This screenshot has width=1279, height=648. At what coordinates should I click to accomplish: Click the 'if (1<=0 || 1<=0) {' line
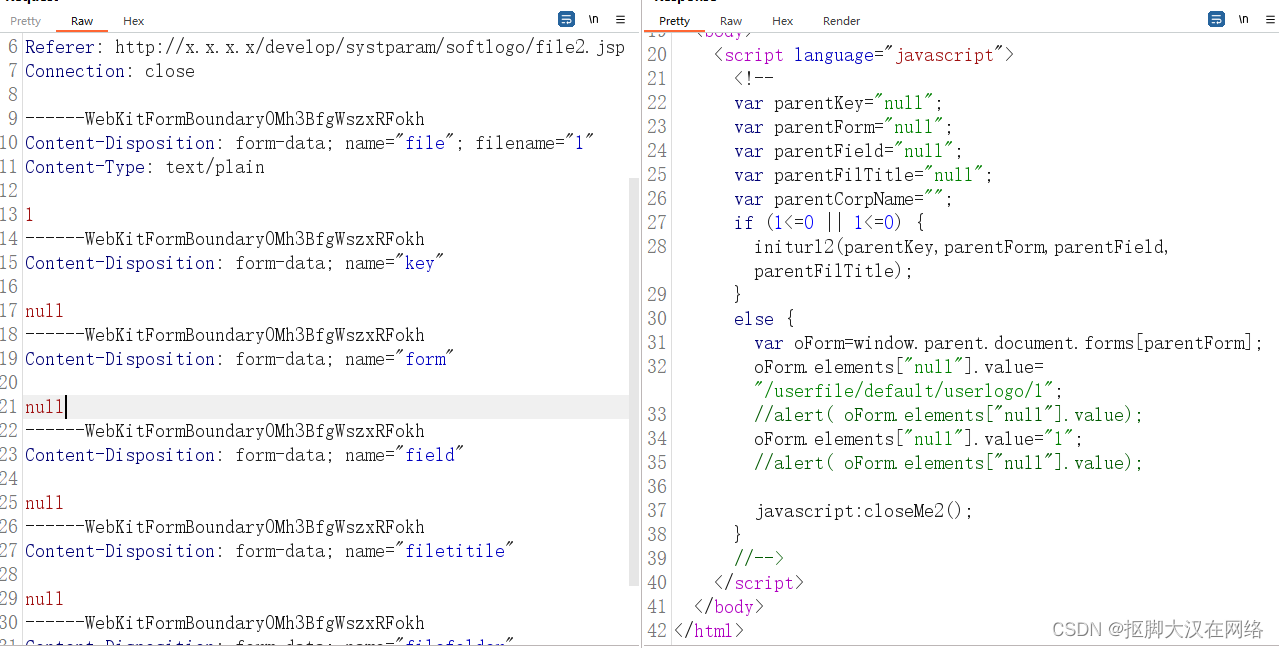click(830, 223)
